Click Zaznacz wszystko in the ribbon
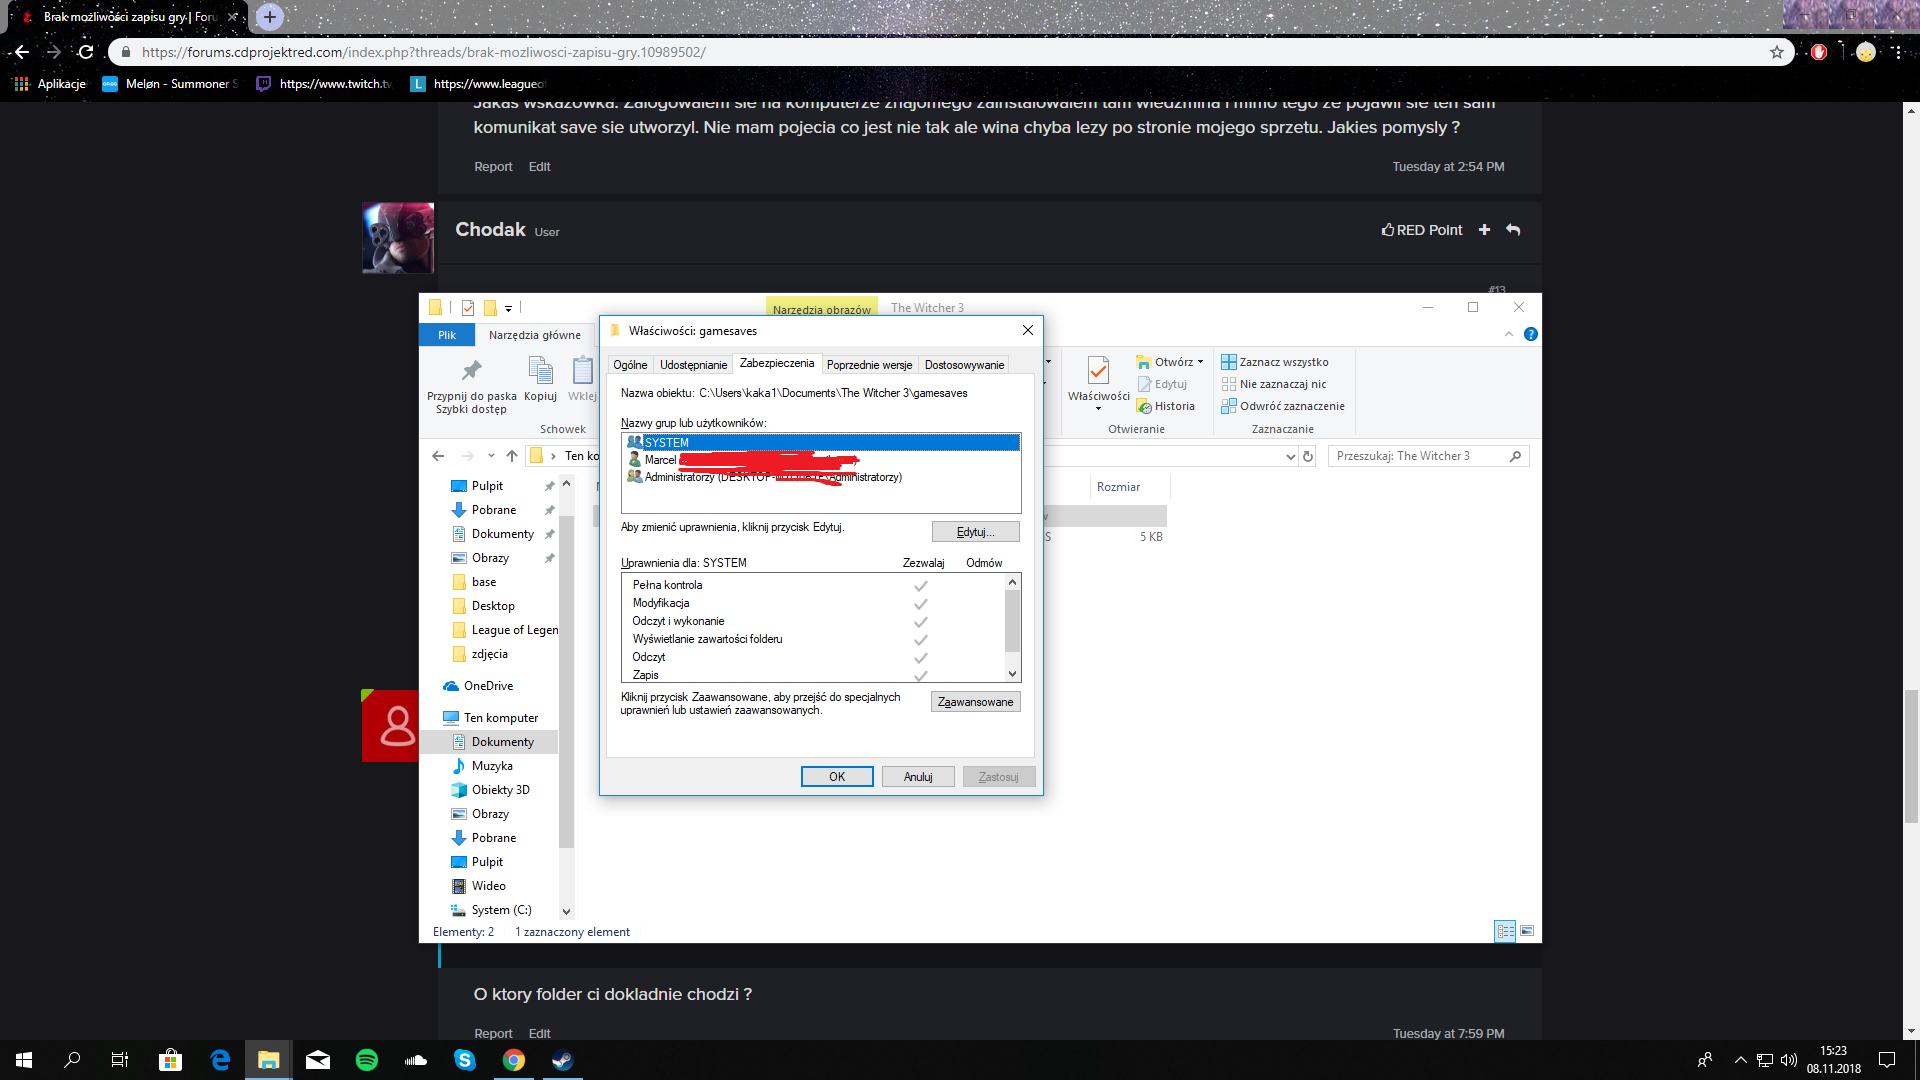Viewport: 1920px width, 1080px height. pyautogui.click(x=1275, y=362)
